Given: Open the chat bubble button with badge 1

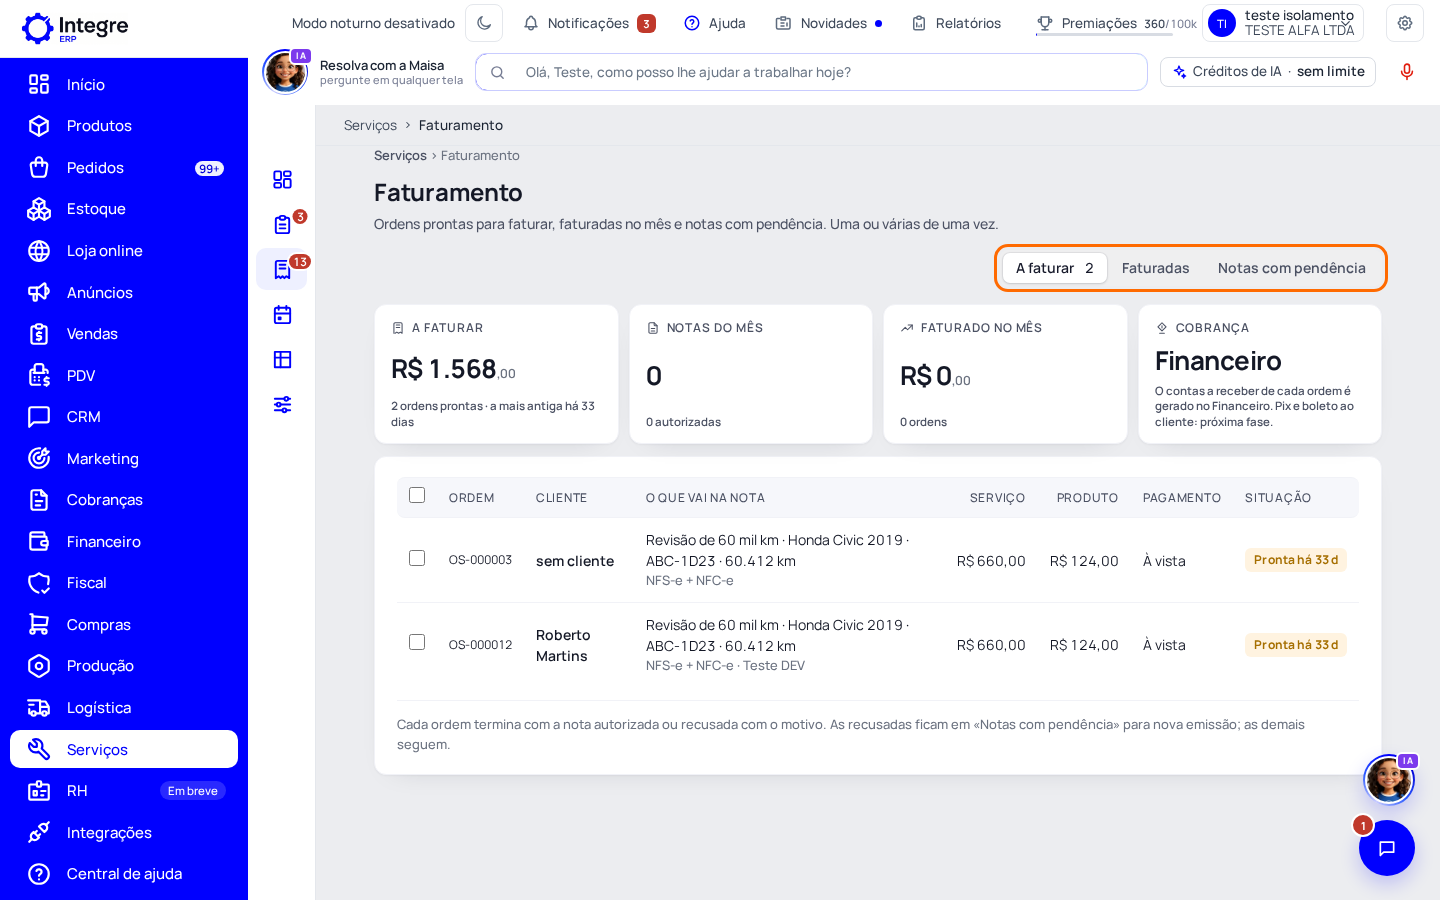Looking at the screenshot, I should tap(1386, 848).
